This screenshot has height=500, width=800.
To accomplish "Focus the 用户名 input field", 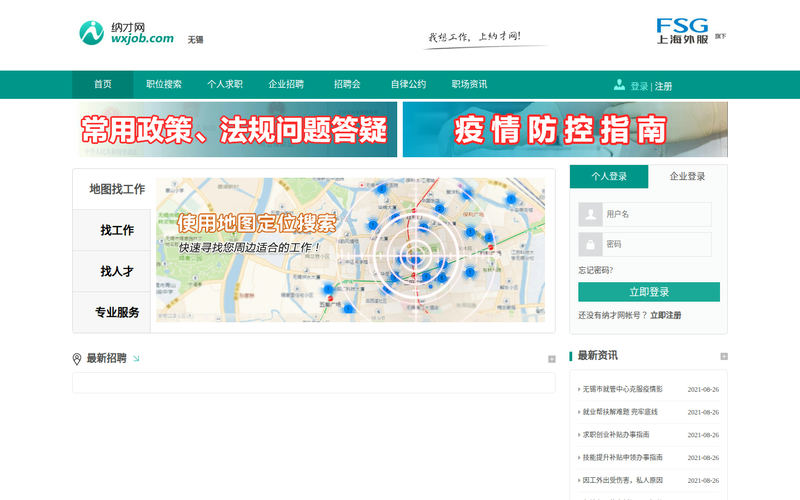I will pos(657,214).
